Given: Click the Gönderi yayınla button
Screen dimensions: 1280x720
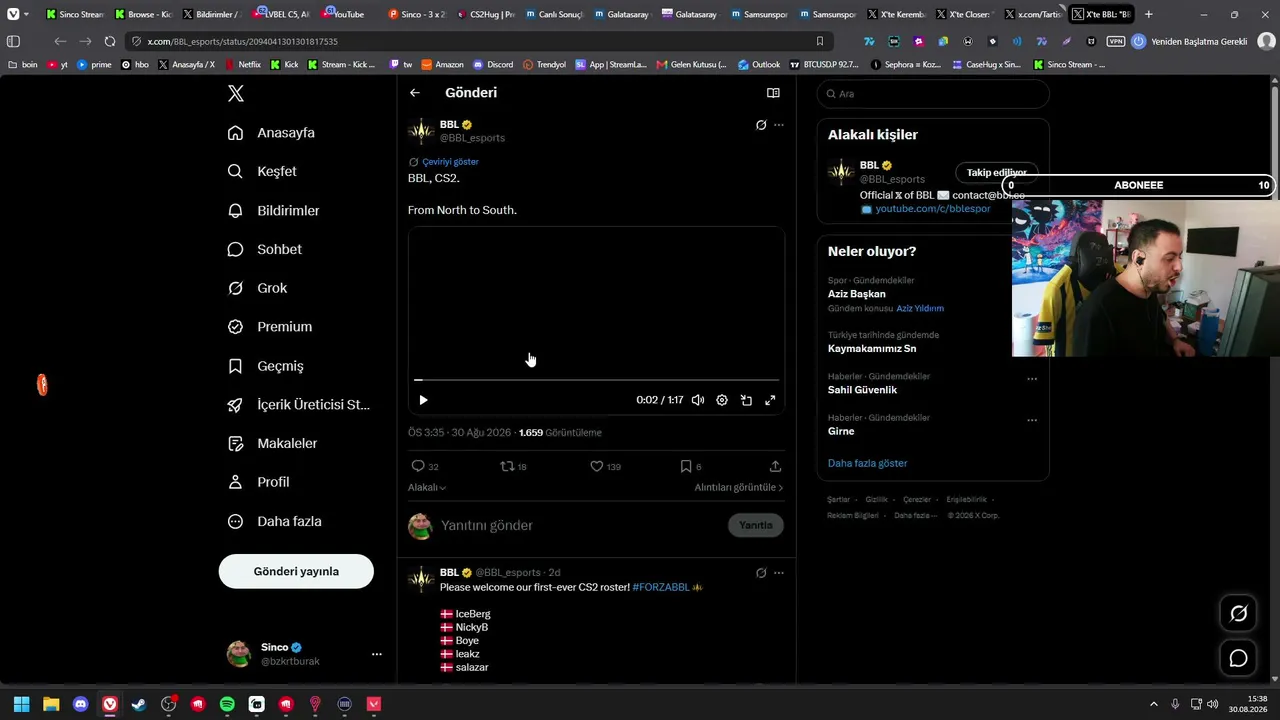Looking at the screenshot, I should tap(296, 571).
